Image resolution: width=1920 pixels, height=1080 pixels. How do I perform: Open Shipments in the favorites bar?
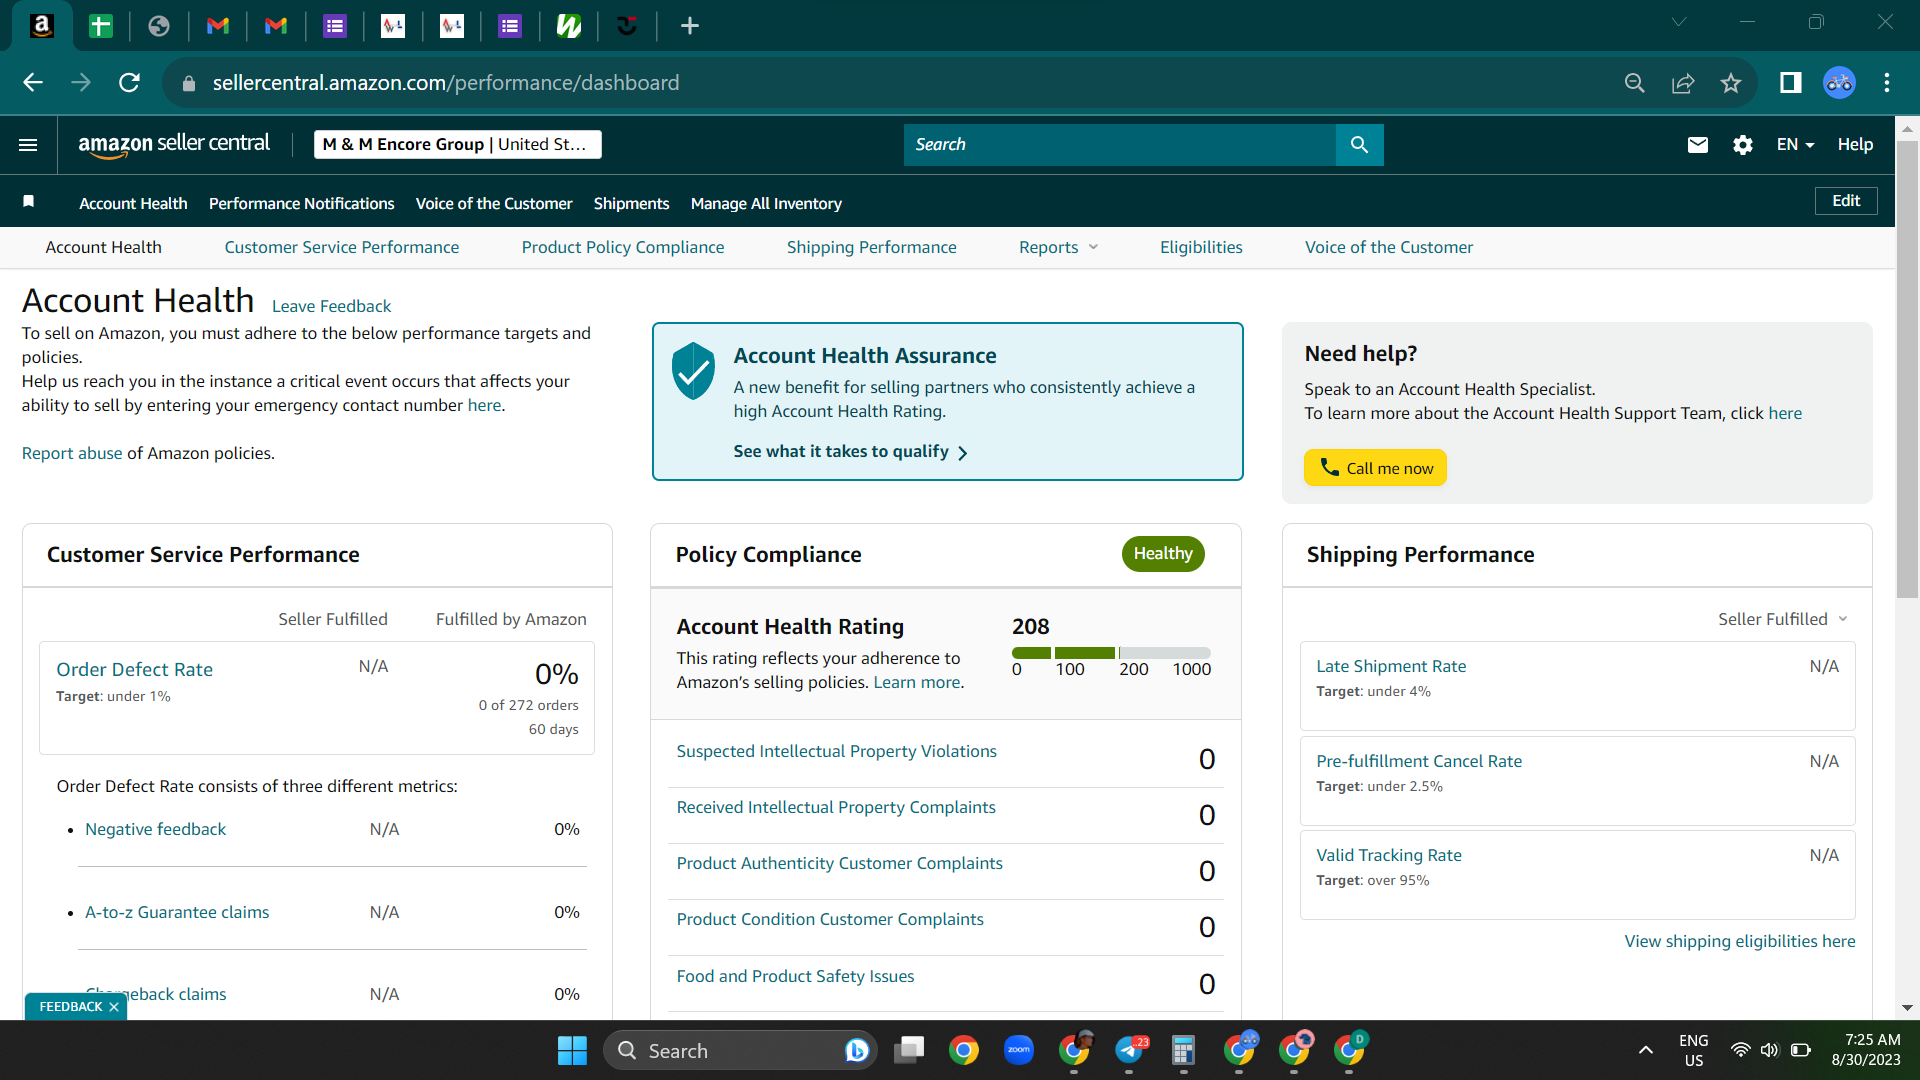tap(631, 203)
